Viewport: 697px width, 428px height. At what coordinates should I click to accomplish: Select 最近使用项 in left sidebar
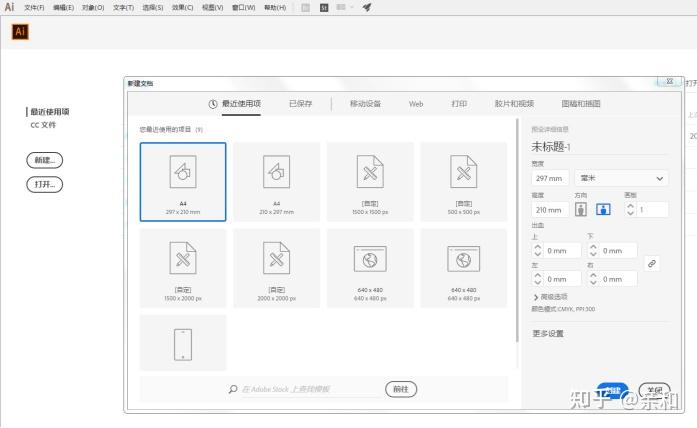[x=50, y=112]
